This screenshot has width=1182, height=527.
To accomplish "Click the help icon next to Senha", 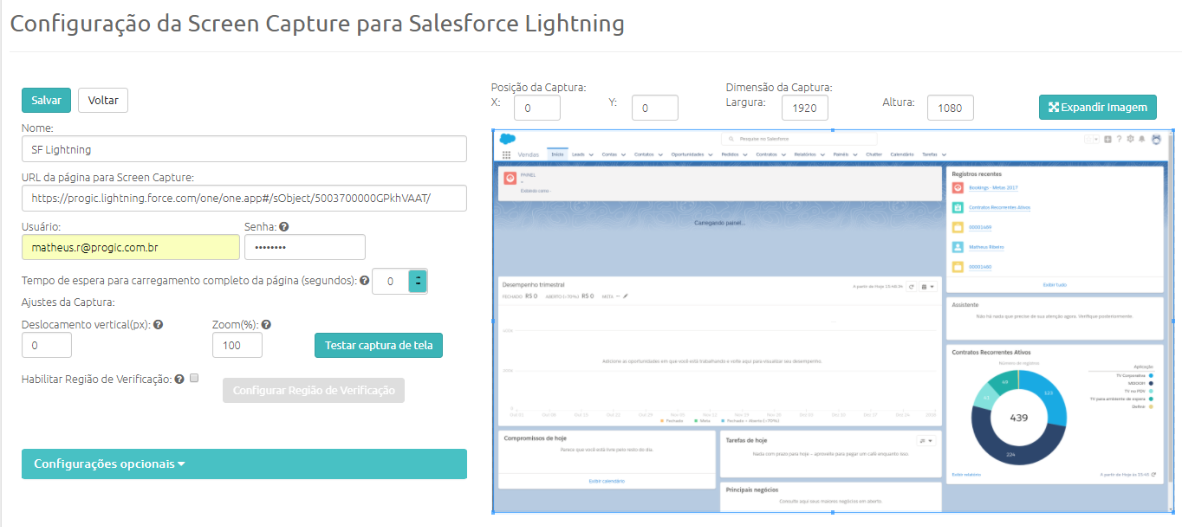I will [x=284, y=226].
